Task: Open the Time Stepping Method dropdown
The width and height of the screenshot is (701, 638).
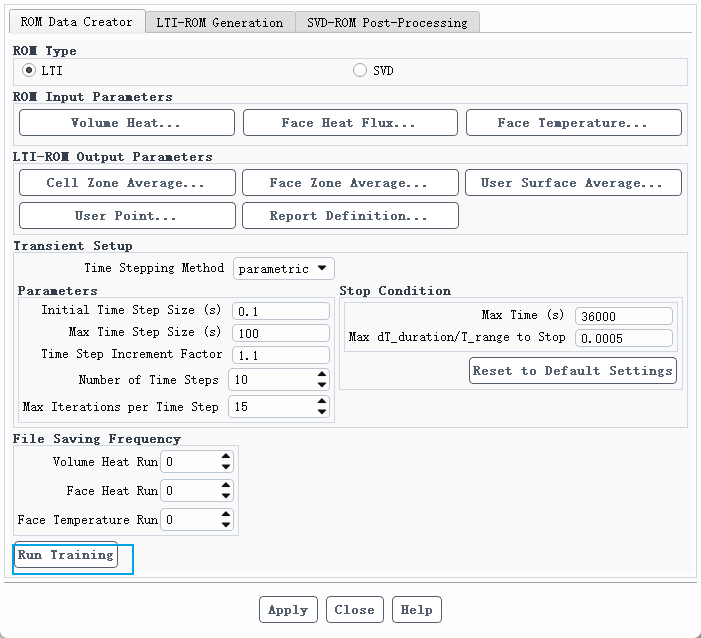Action: [x=284, y=268]
